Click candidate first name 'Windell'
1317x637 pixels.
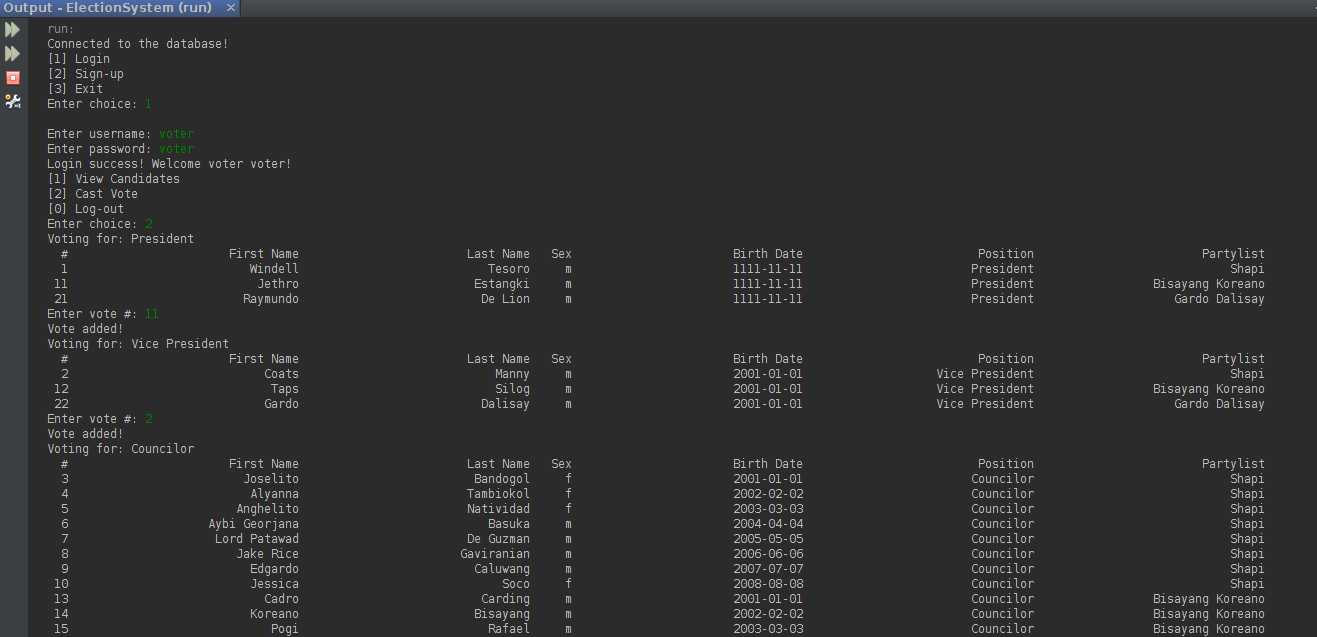point(273,269)
